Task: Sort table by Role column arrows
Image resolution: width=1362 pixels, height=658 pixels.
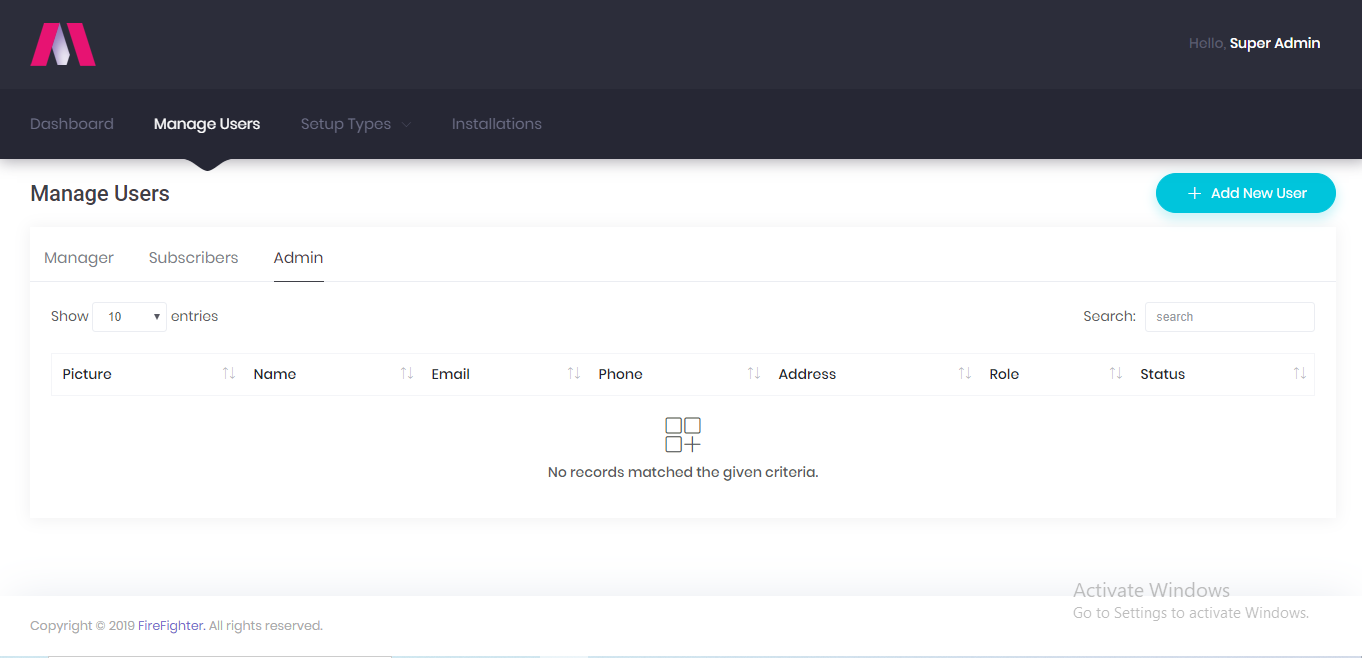Action: (1116, 373)
